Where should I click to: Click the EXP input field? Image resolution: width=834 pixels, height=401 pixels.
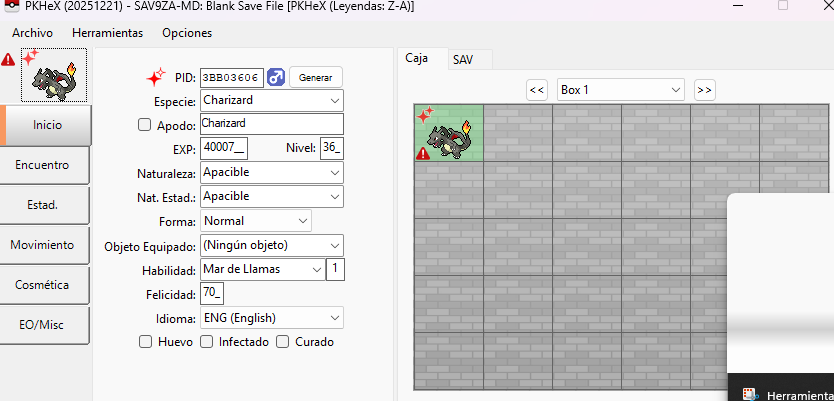tap(223, 149)
